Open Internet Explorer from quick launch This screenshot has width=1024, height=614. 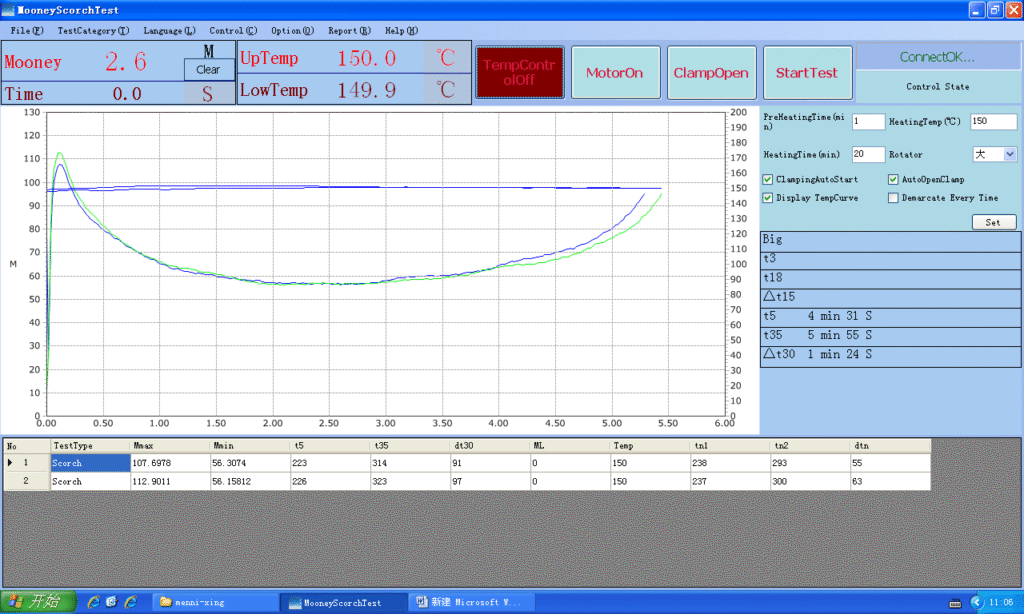(x=93, y=602)
